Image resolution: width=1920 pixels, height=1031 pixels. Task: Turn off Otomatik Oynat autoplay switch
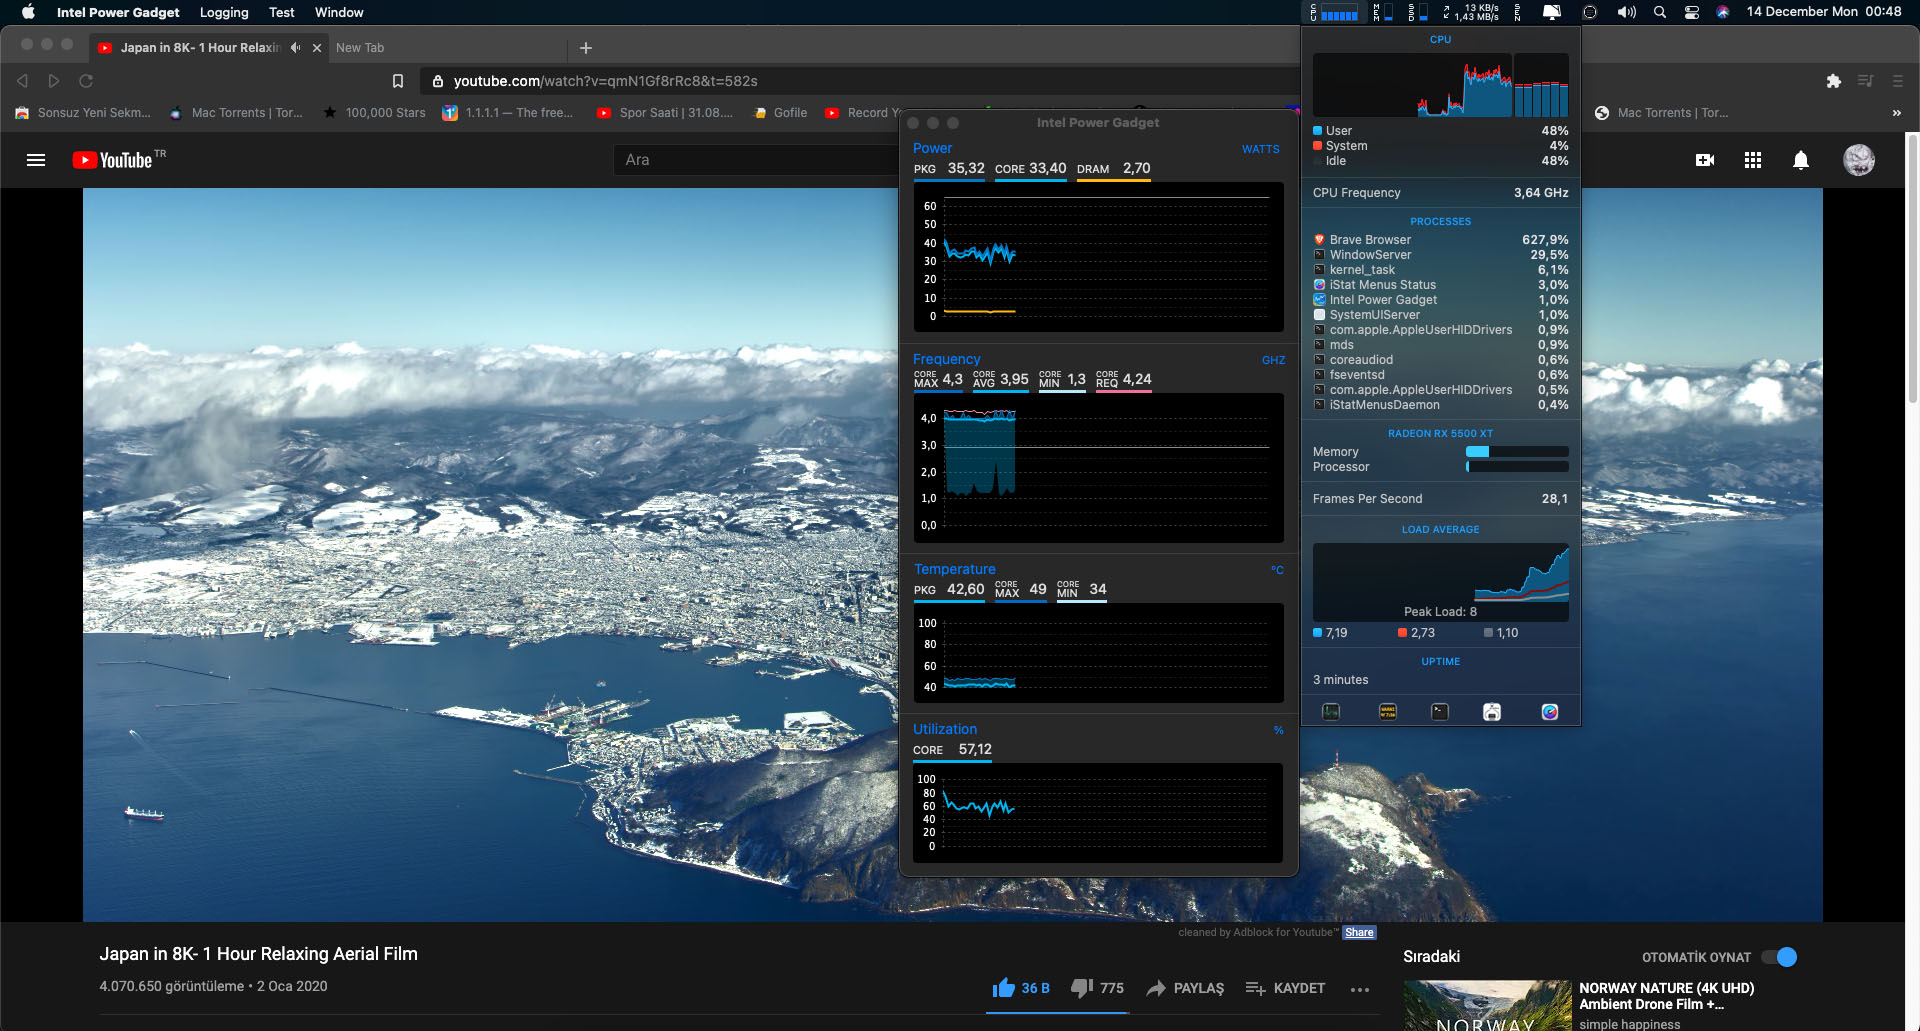click(1779, 957)
